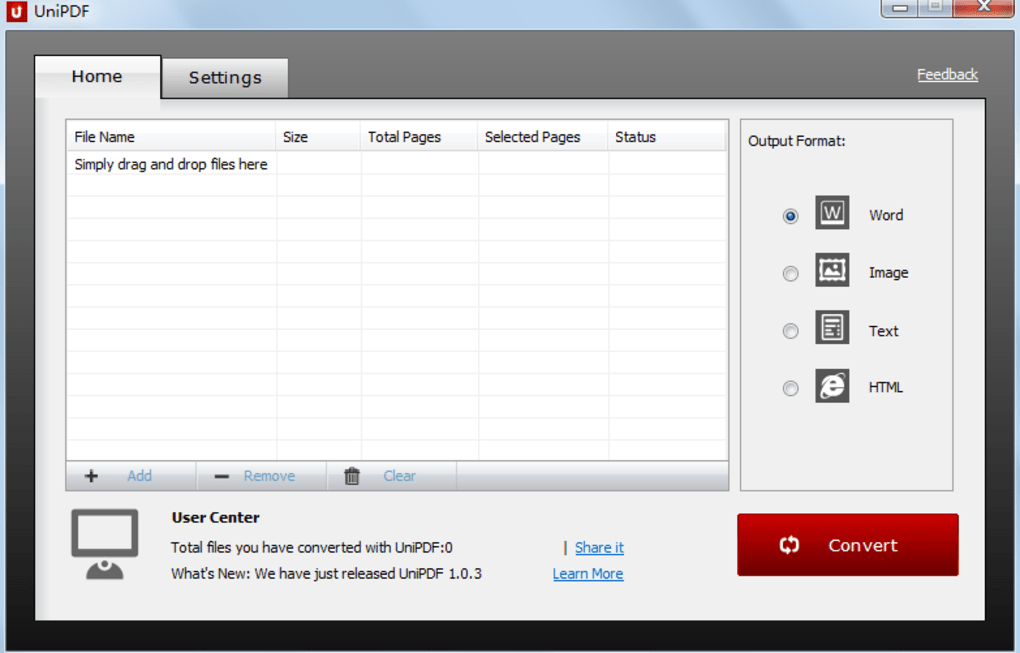Click the Size column header
Screen dimensions: 1020x653
tap(318, 137)
